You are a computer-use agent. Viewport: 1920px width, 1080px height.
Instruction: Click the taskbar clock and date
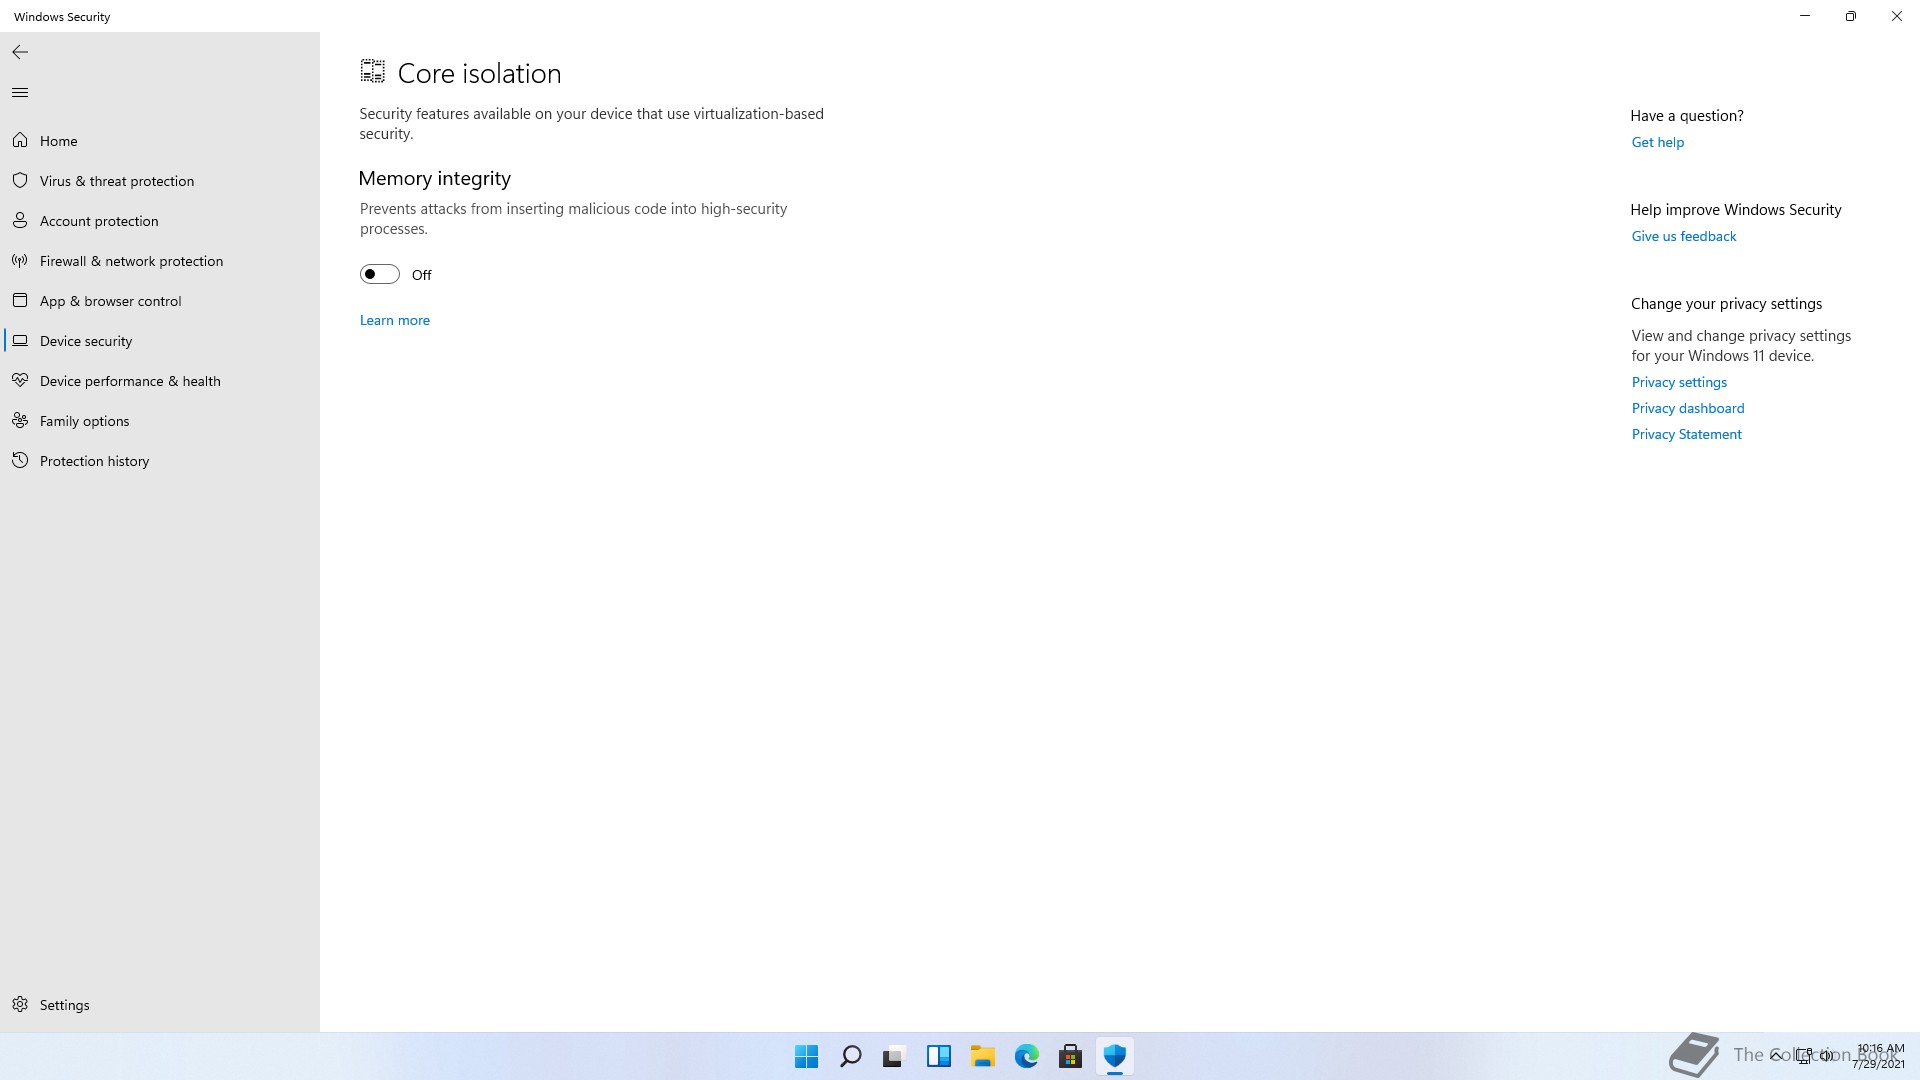[x=1879, y=1056]
